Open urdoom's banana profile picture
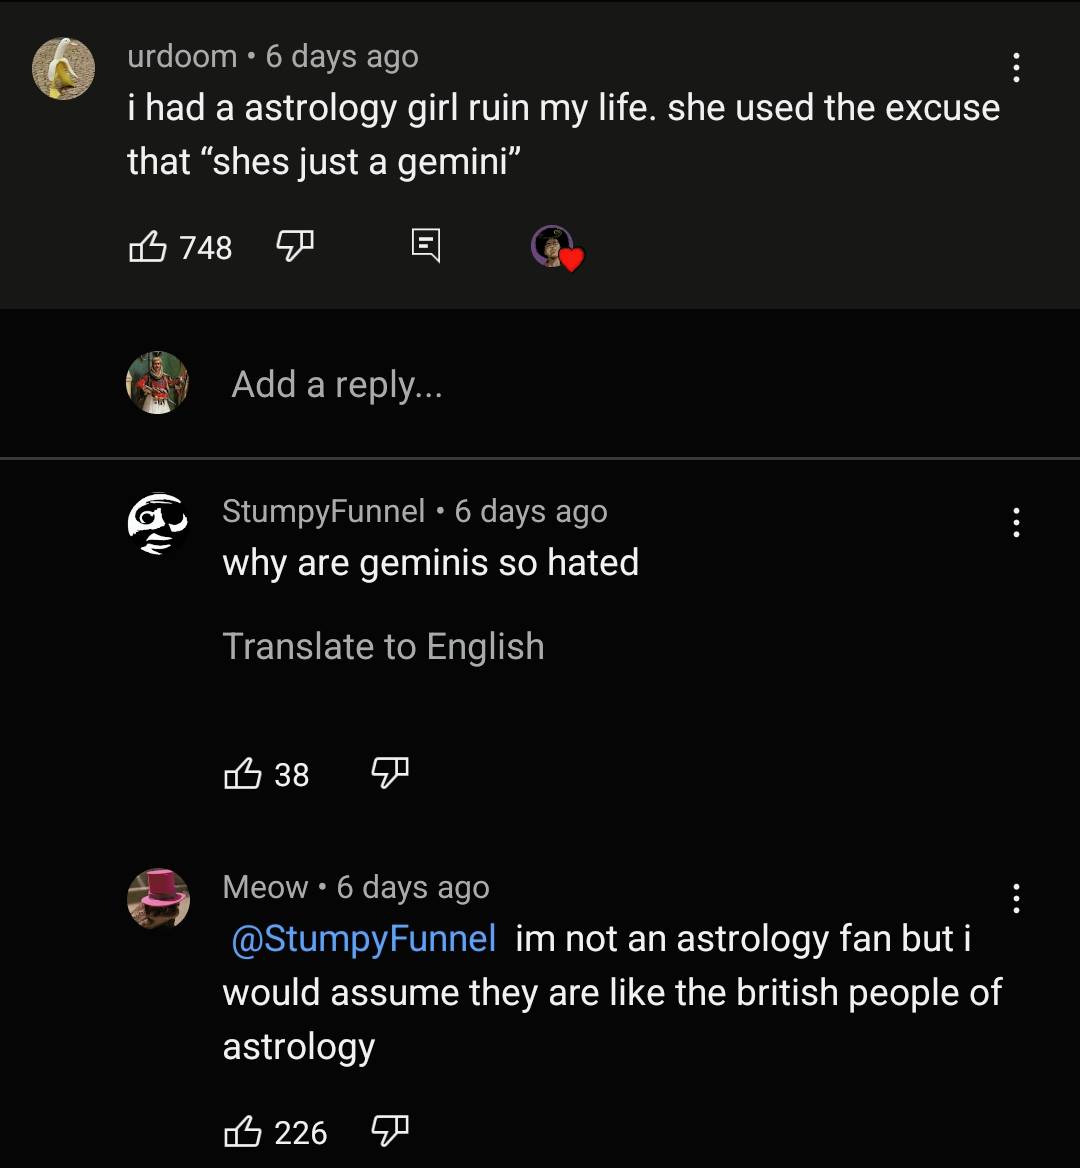 (x=63, y=70)
